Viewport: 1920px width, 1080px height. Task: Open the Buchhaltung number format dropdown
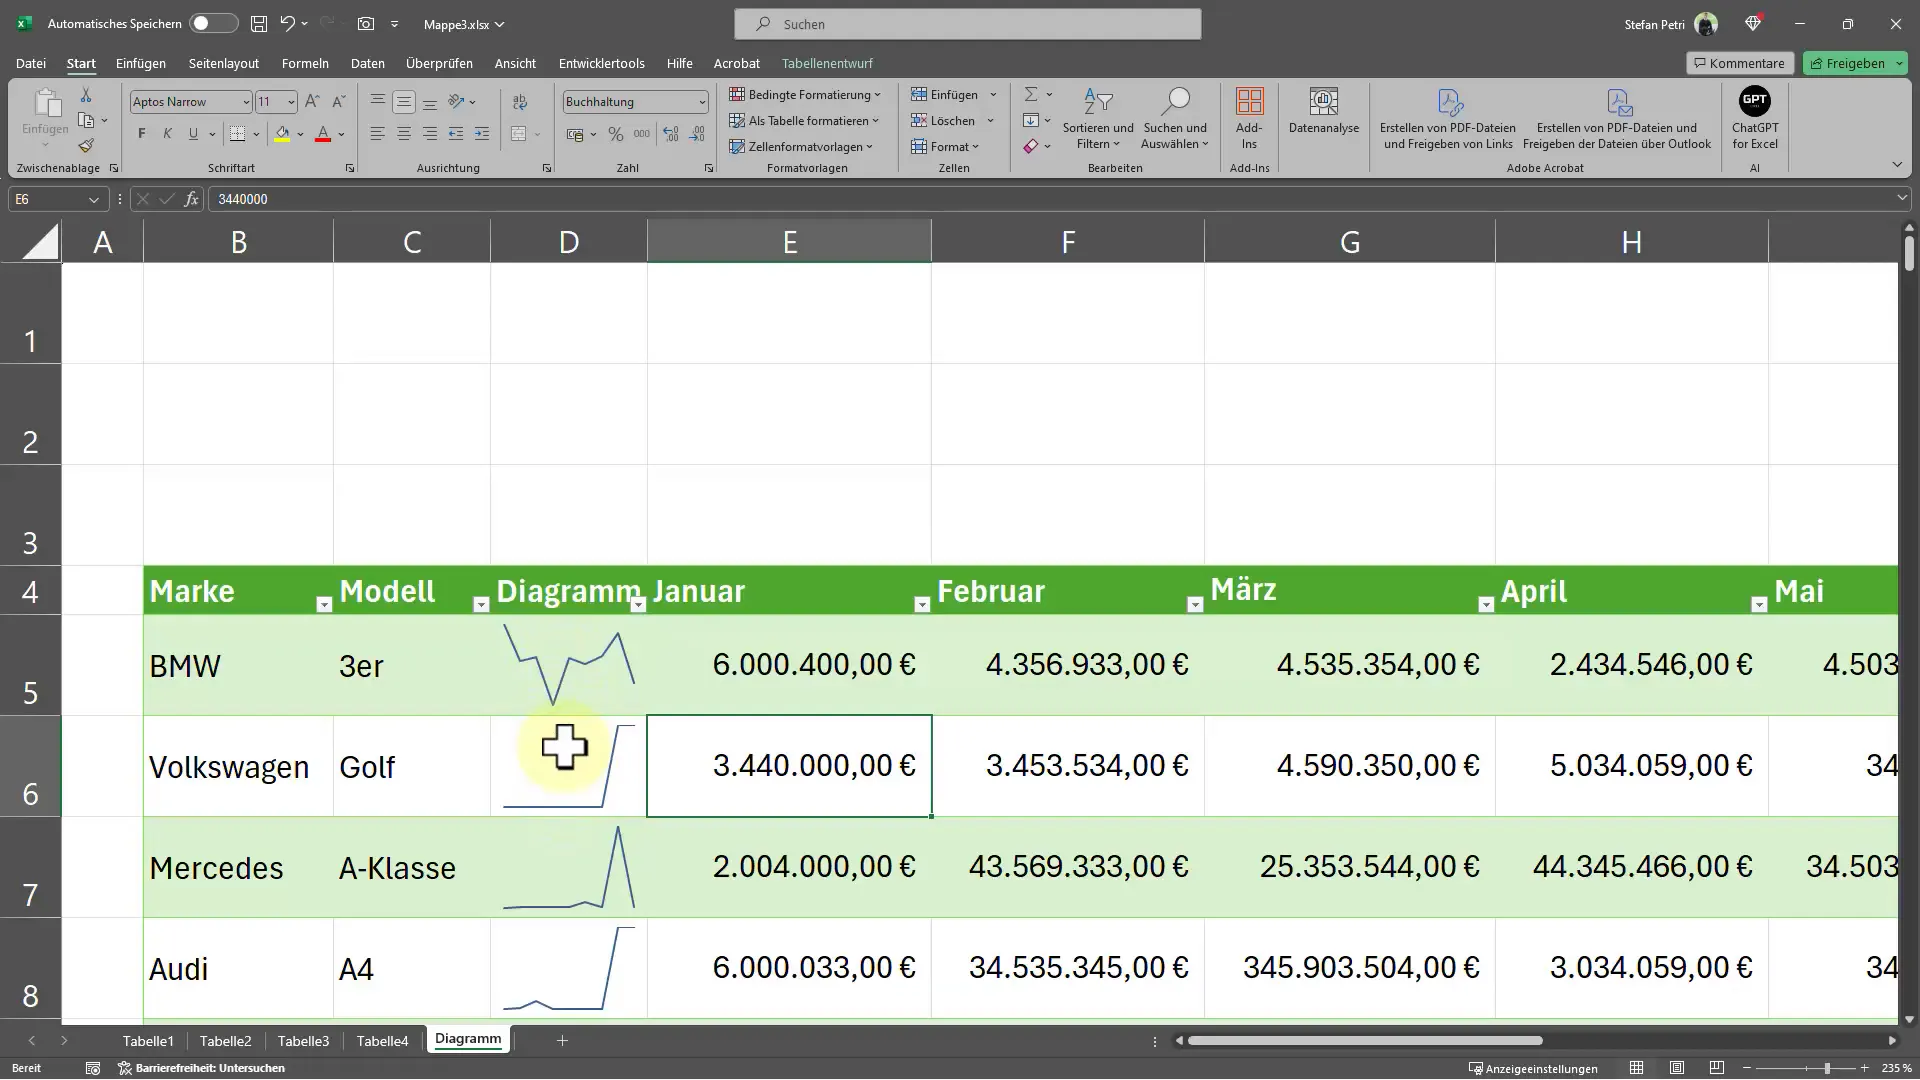pos(702,102)
